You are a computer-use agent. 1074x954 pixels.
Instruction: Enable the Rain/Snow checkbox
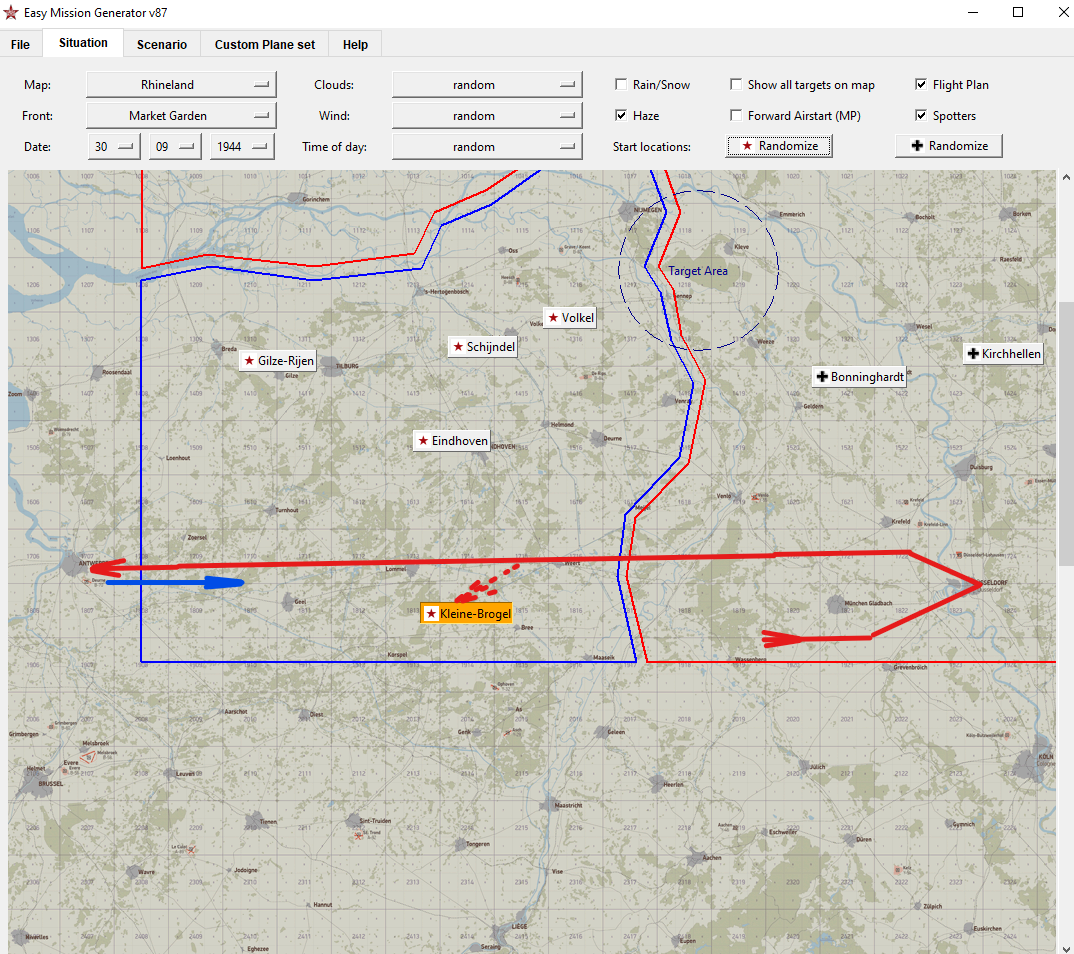click(621, 84)
